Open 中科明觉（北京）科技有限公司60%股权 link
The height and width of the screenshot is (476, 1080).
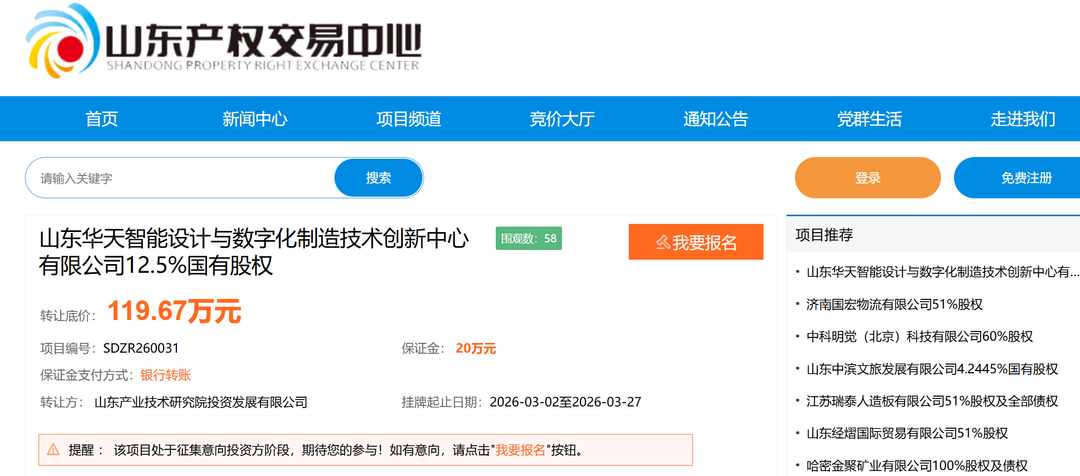919,336
